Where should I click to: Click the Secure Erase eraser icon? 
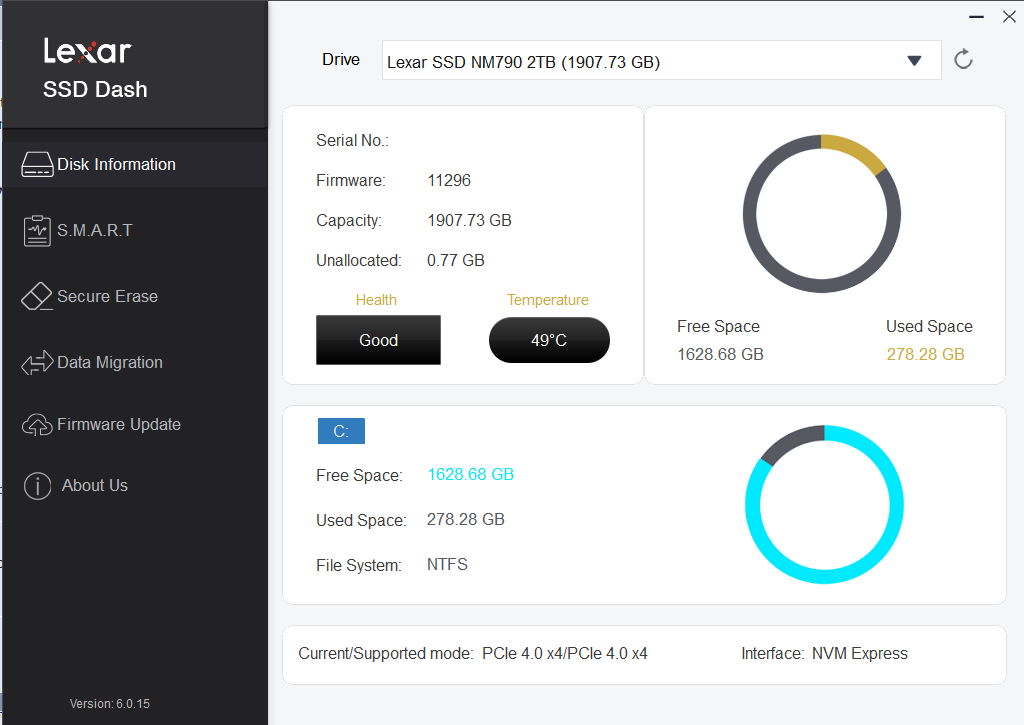click(37, 297)
